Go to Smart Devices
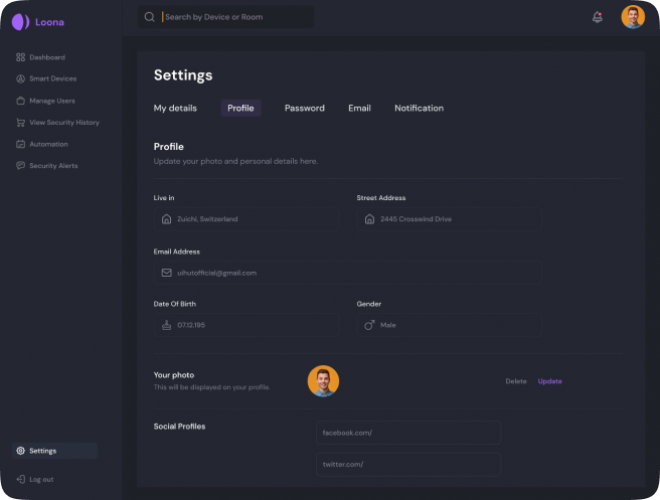This screenshot has height=500, width=660. coord(46,79)
